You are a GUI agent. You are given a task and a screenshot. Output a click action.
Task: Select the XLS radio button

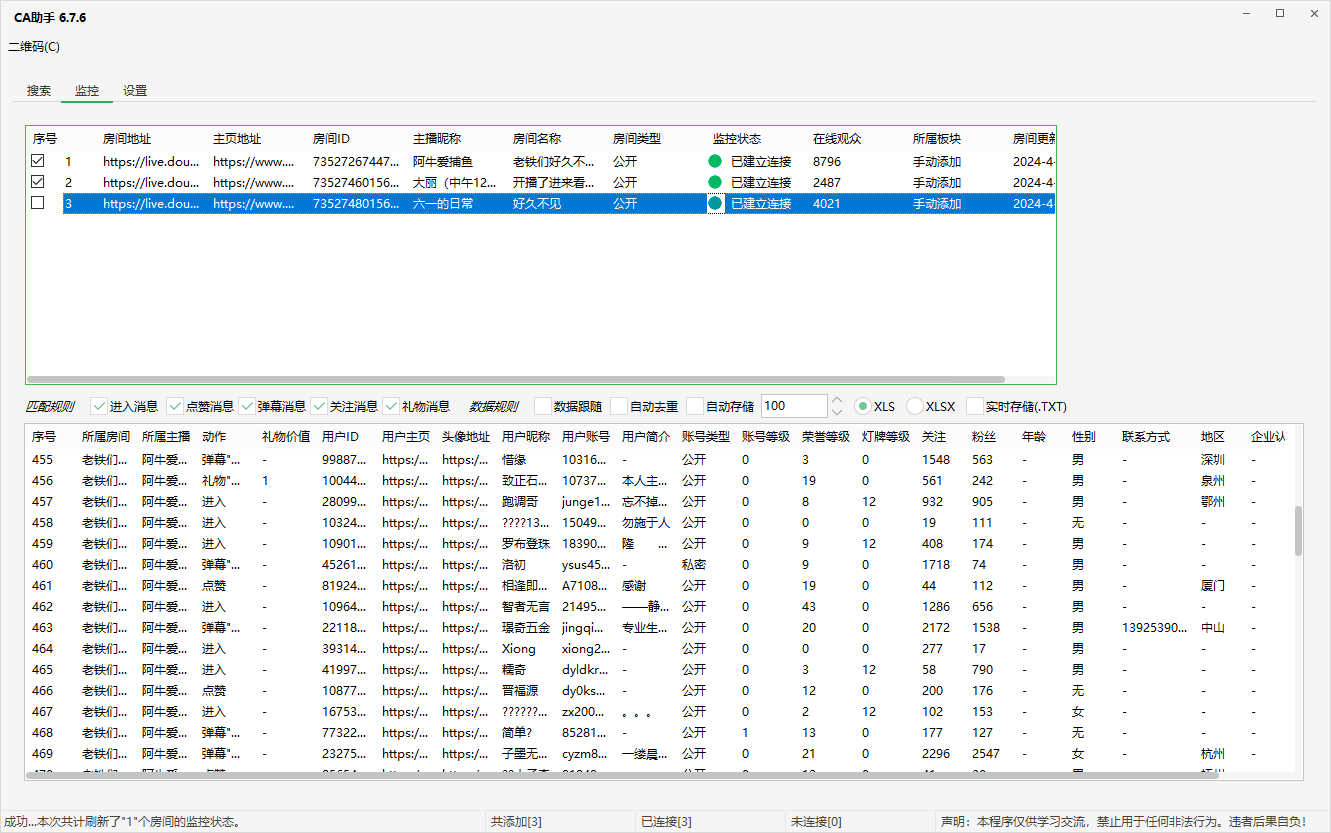click(x=863, y=406)
